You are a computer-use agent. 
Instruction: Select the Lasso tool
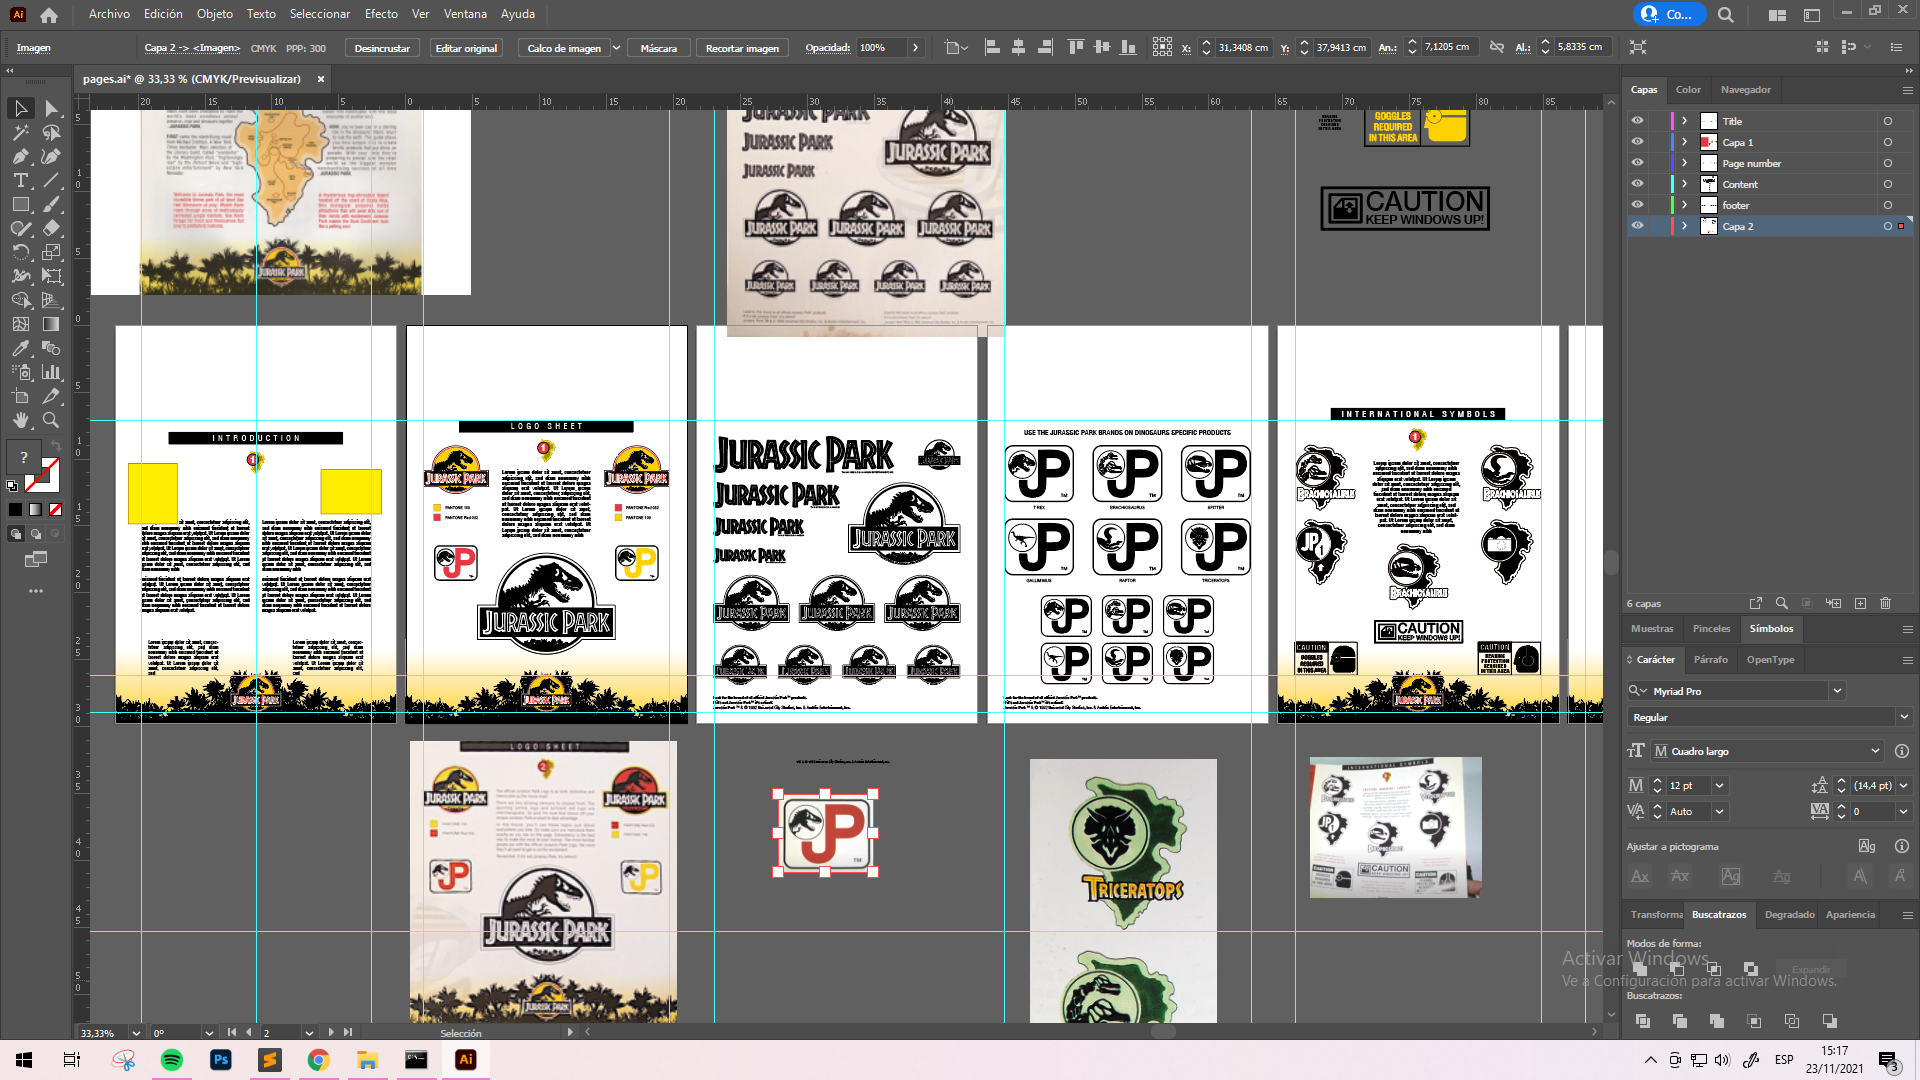(51, 132)
